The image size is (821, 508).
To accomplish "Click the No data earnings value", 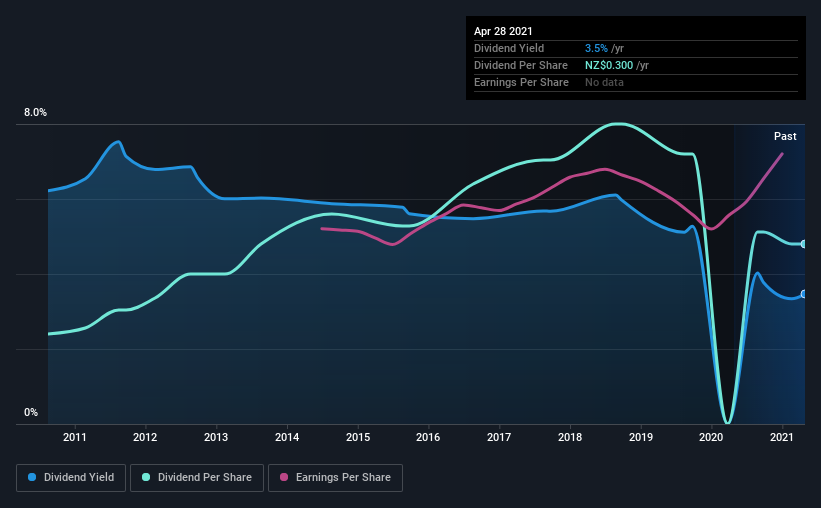I will tap(604, 82).
